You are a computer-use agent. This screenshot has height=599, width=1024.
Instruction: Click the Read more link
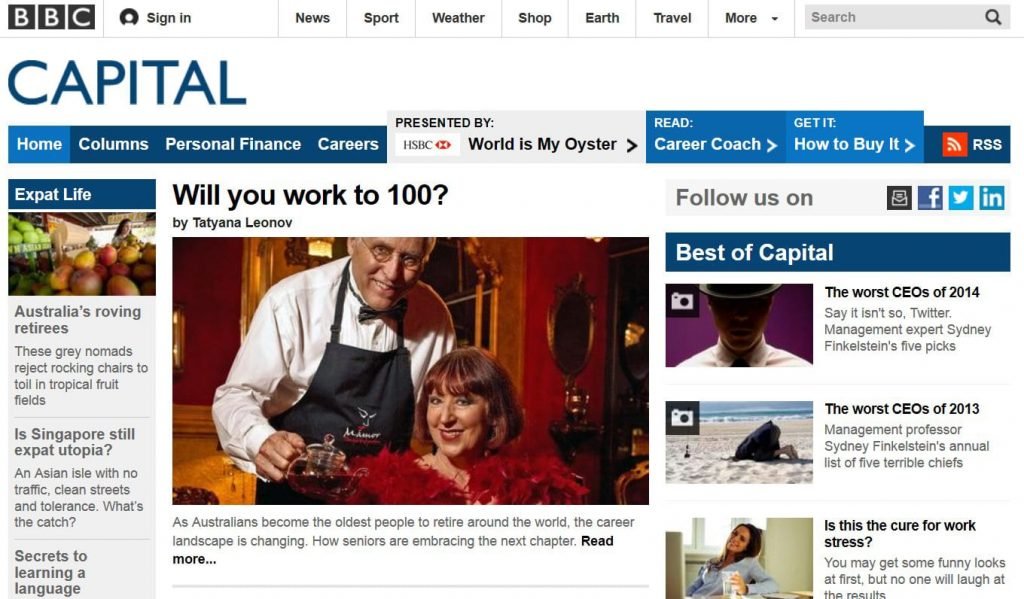pyautogui.click(x=392, y=550)
